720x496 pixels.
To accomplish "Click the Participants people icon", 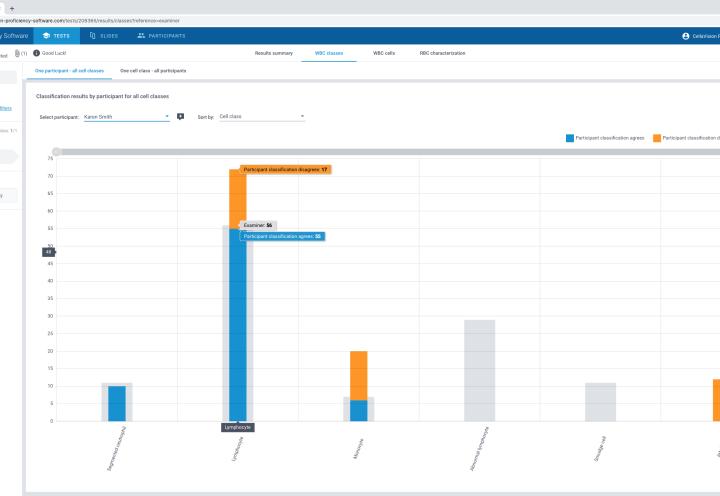I will point(141,36).
